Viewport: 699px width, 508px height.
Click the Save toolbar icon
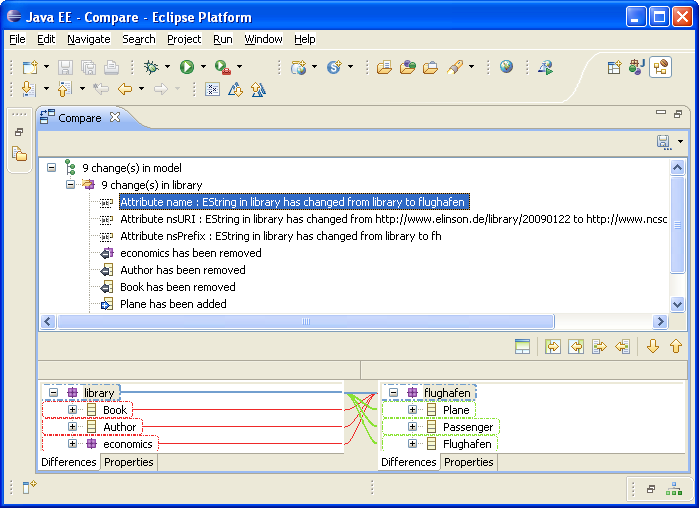pos(65,67)
